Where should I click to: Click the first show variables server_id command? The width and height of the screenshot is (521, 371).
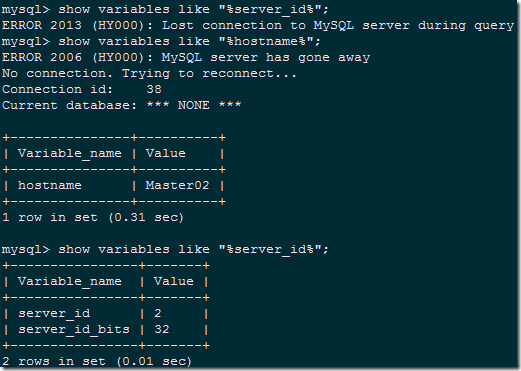(x=165, y=10)
